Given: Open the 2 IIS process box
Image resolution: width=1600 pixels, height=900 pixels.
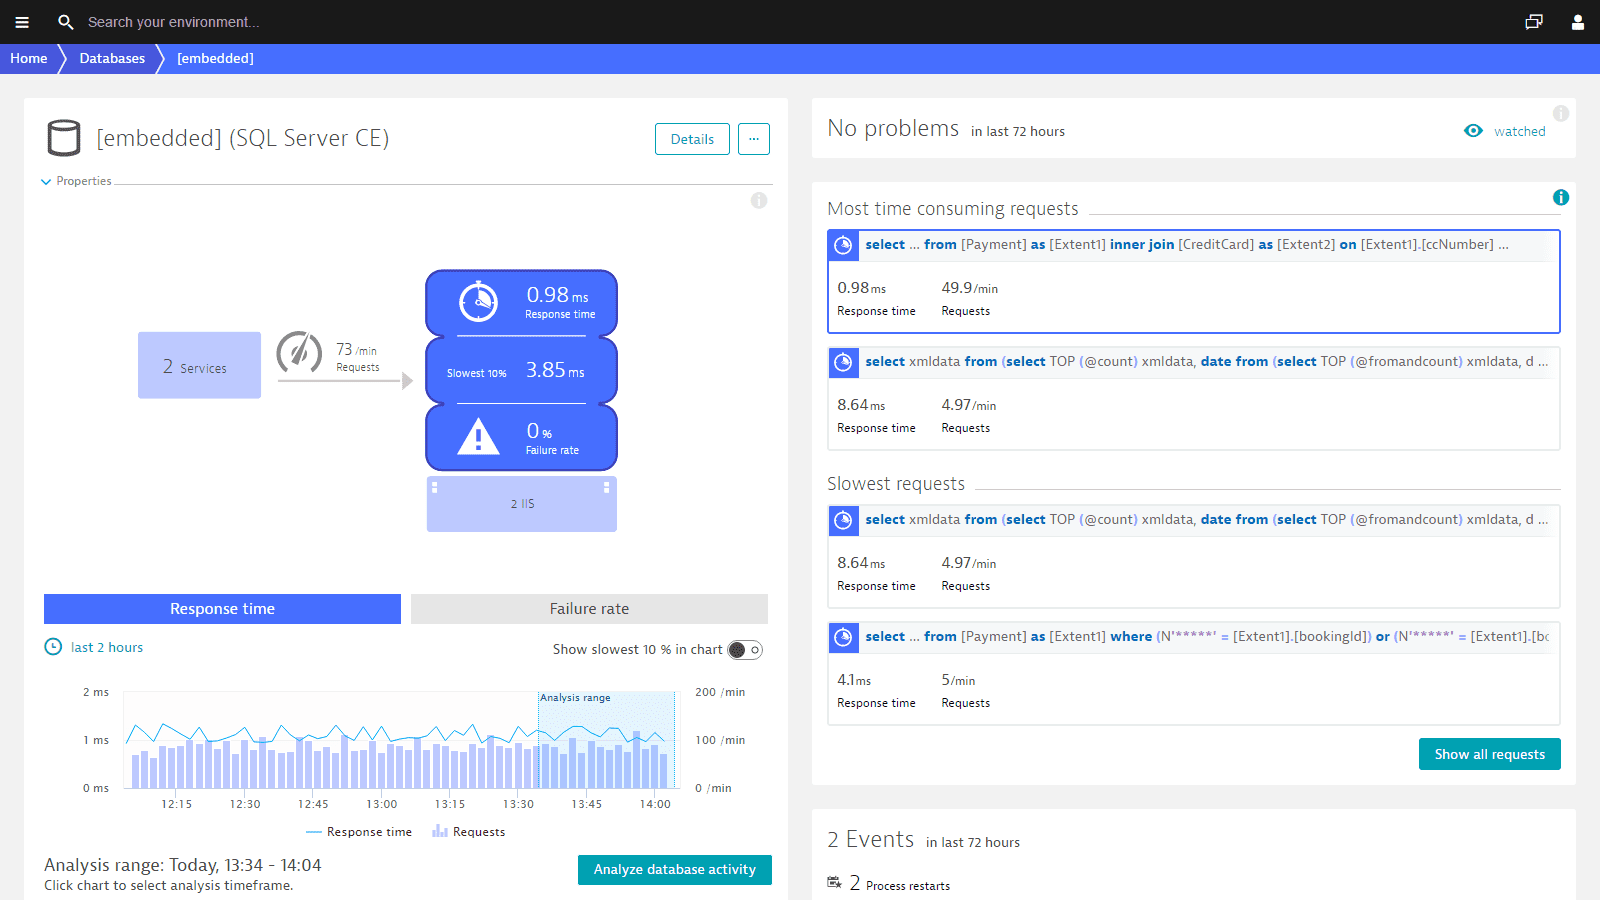Looking at the screenshot, I should point(522,504).
